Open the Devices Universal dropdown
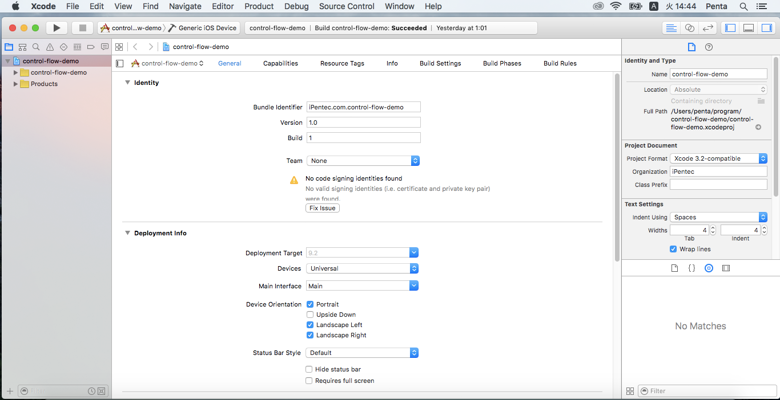 coord(362,268)
